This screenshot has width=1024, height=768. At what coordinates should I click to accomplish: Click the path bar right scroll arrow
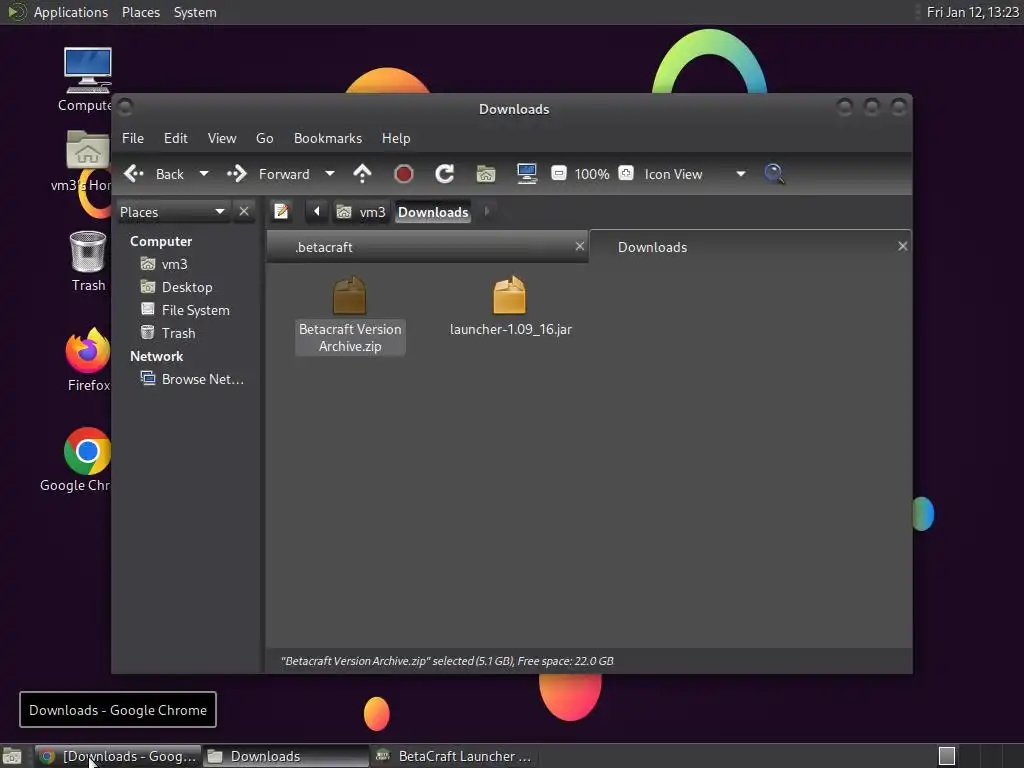(487, 212)
